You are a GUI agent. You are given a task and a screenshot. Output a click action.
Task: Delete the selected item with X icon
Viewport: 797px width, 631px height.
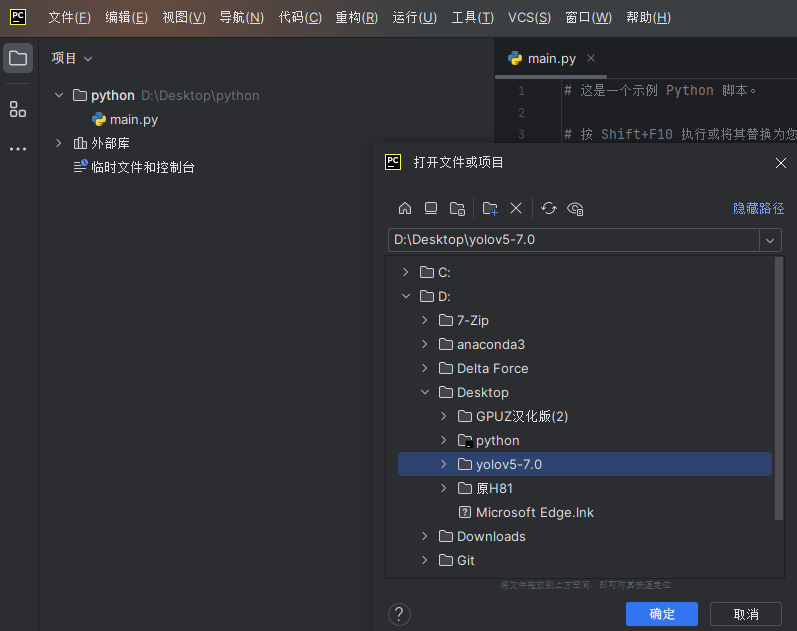coord(516,208)
